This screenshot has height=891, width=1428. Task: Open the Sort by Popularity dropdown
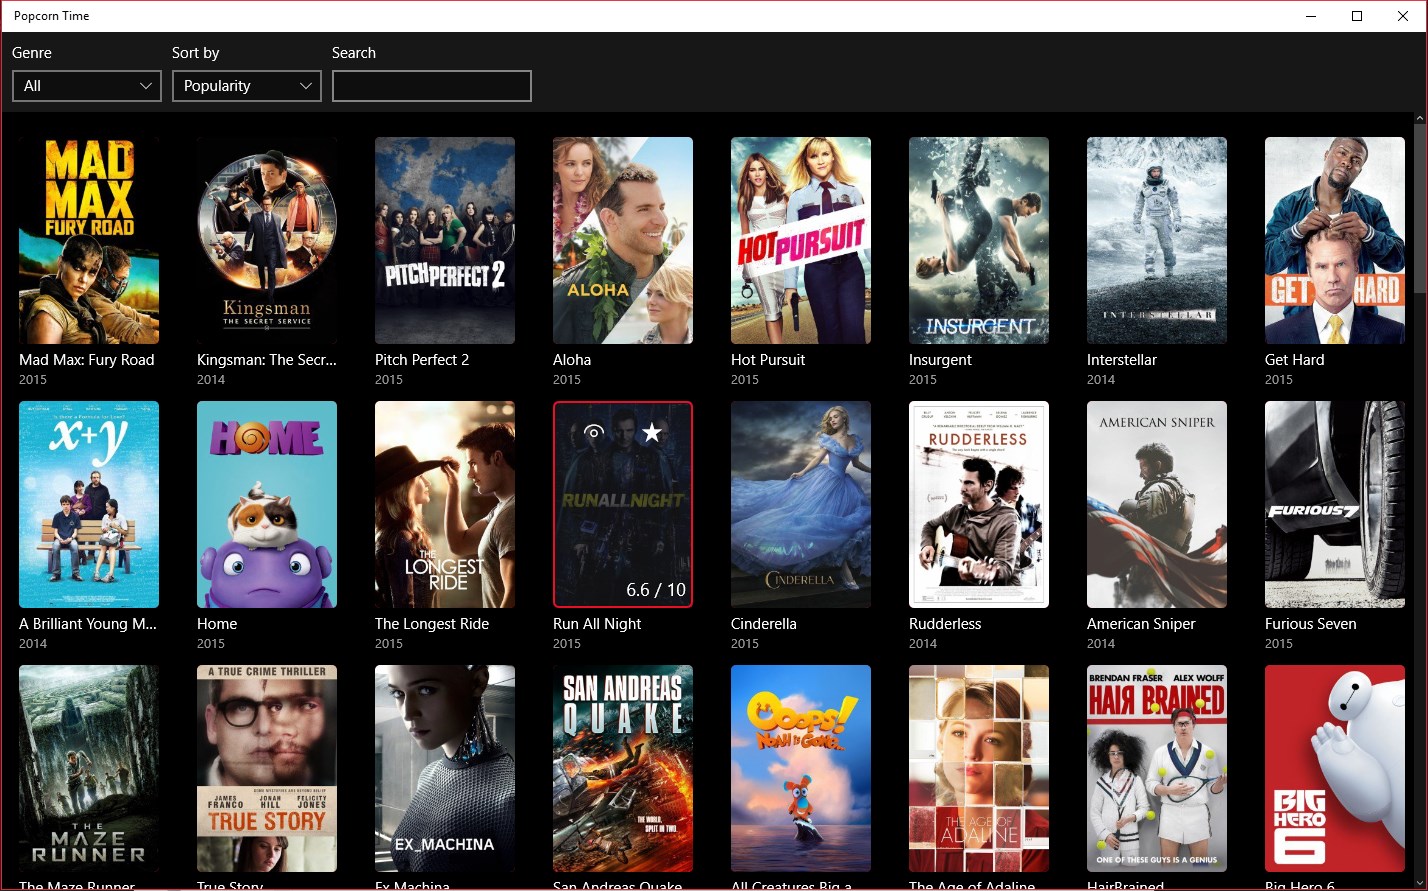pyautogui.click(x=247, y=86)
